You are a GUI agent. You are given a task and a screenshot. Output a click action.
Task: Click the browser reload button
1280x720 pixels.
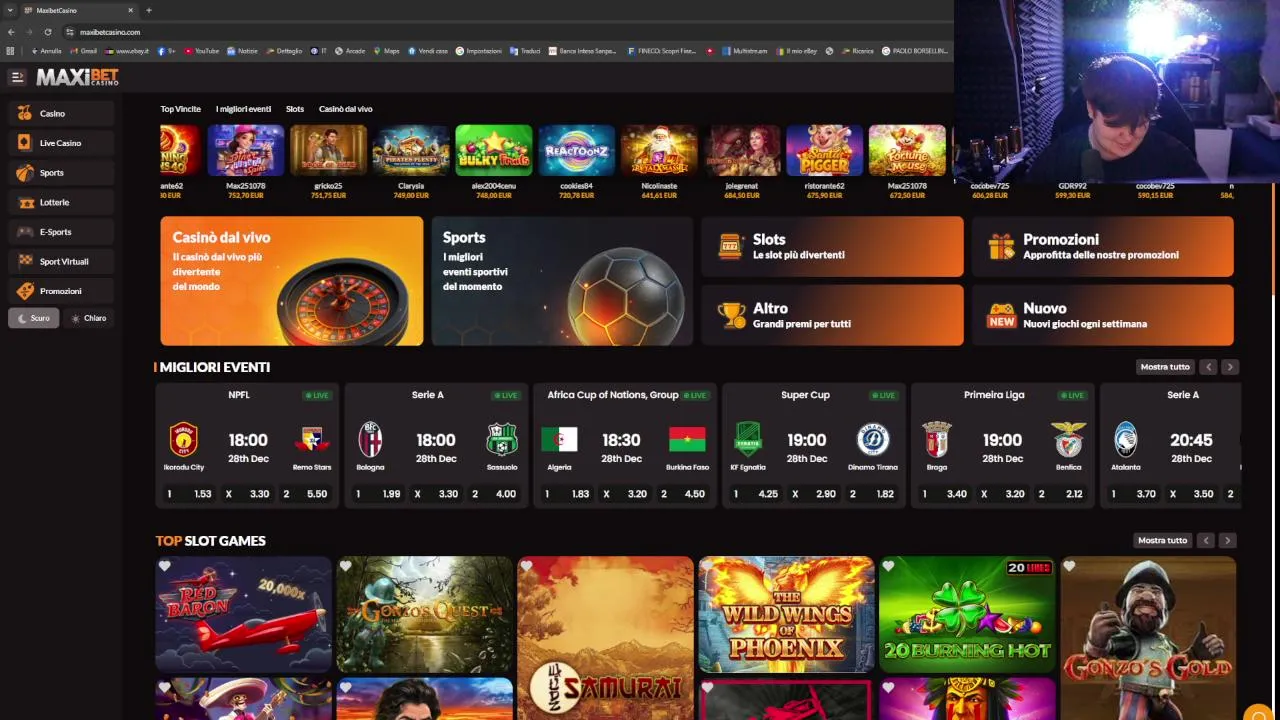(47, 32)
